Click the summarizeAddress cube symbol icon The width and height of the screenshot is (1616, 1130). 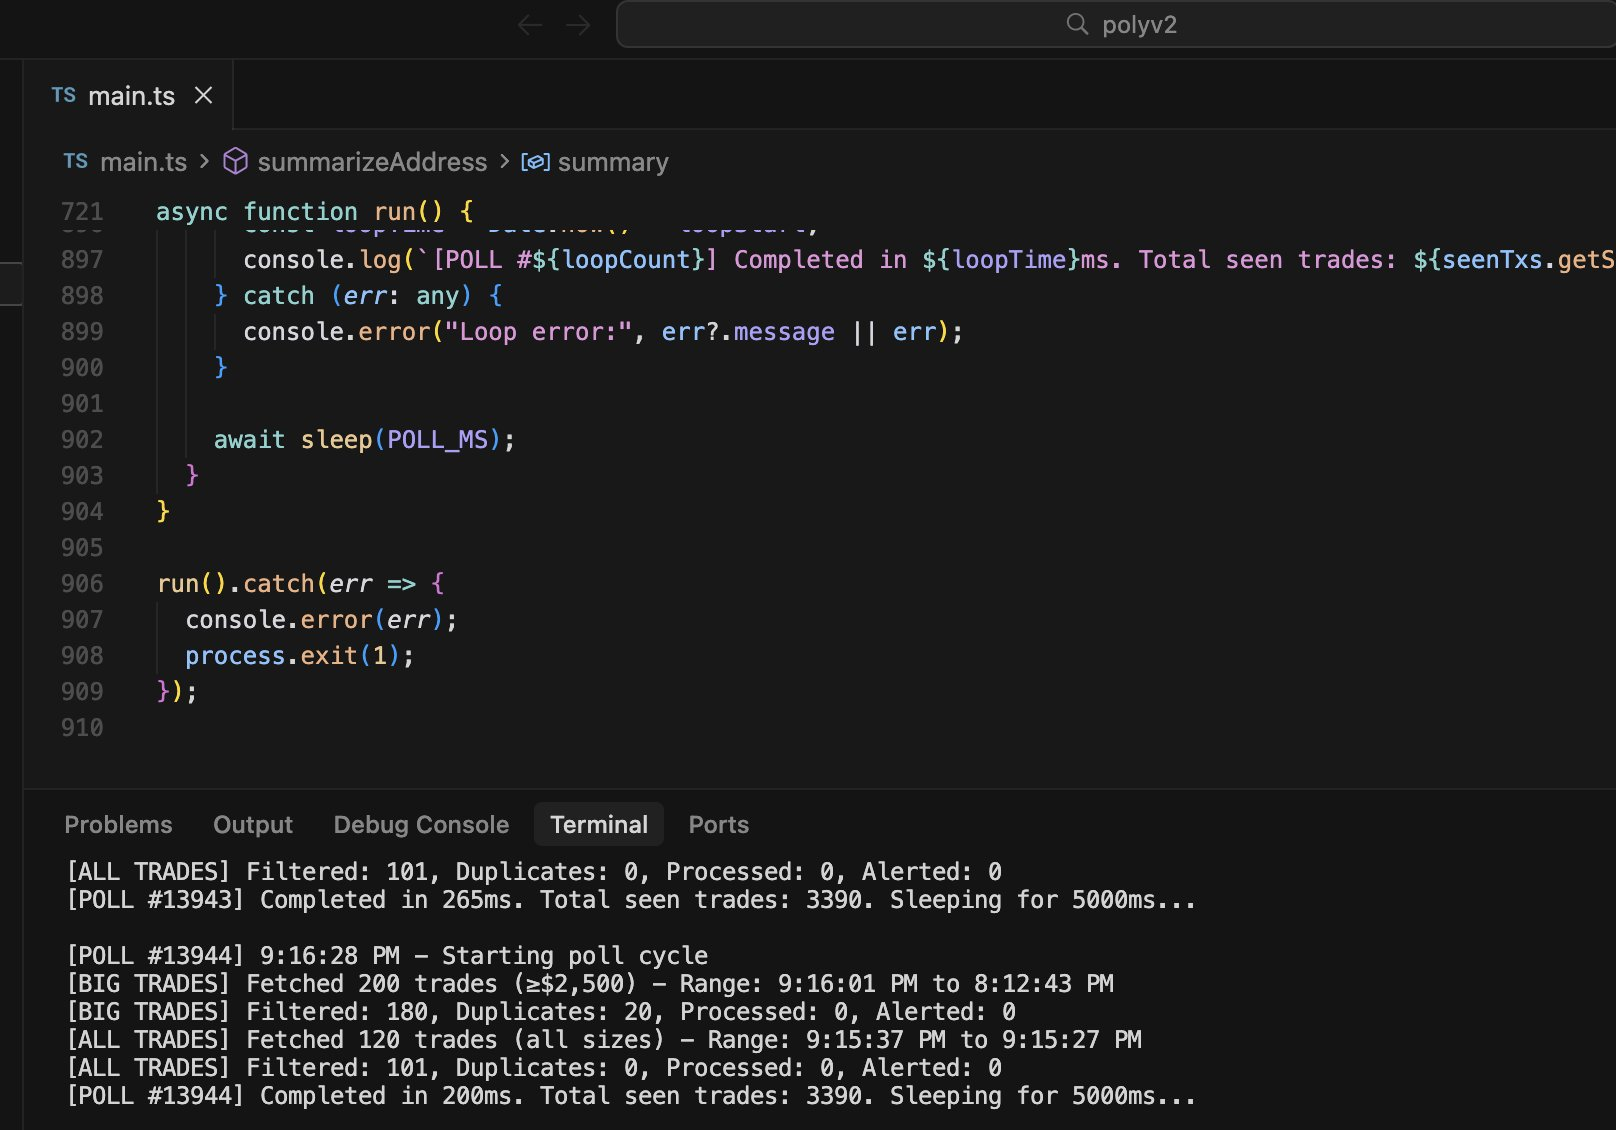tap(235, 161)
